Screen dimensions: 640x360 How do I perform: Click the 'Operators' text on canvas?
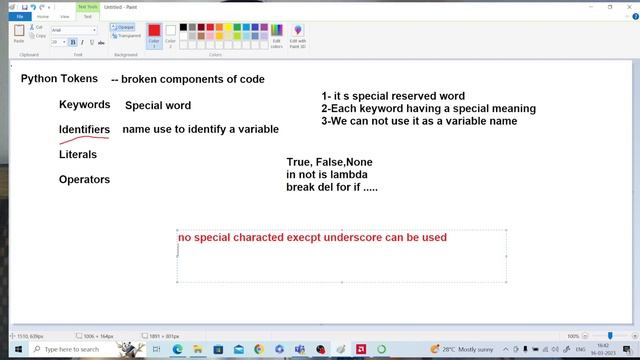point(84,180)
